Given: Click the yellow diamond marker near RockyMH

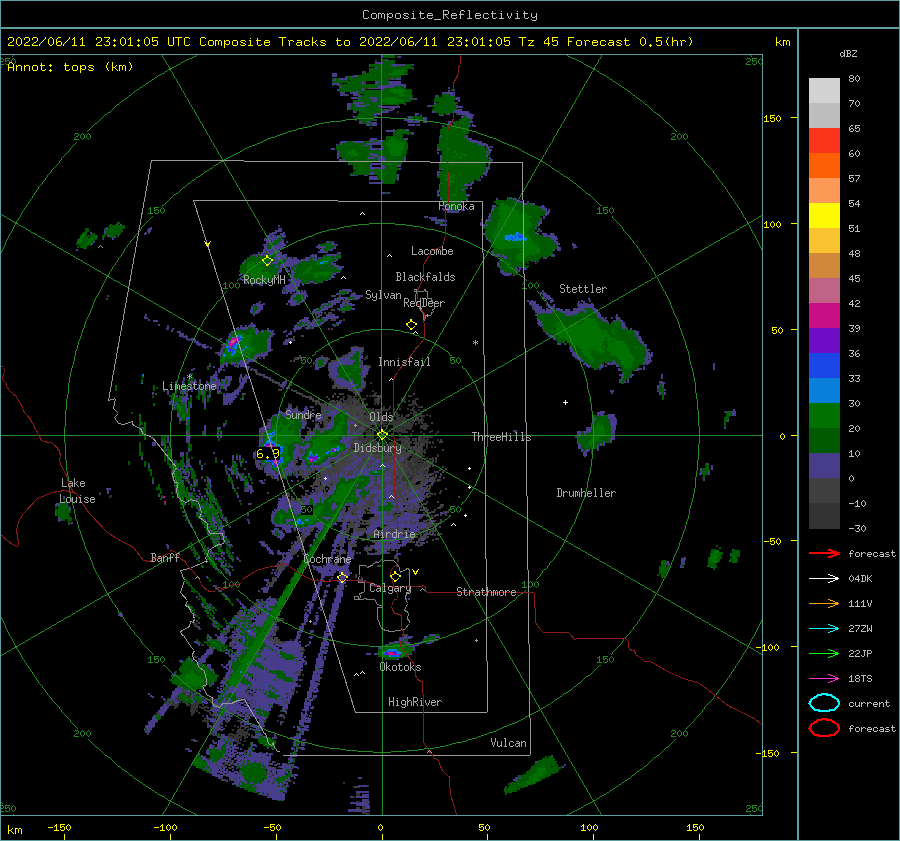Looking at the screenshot, I should pos(267,261).
